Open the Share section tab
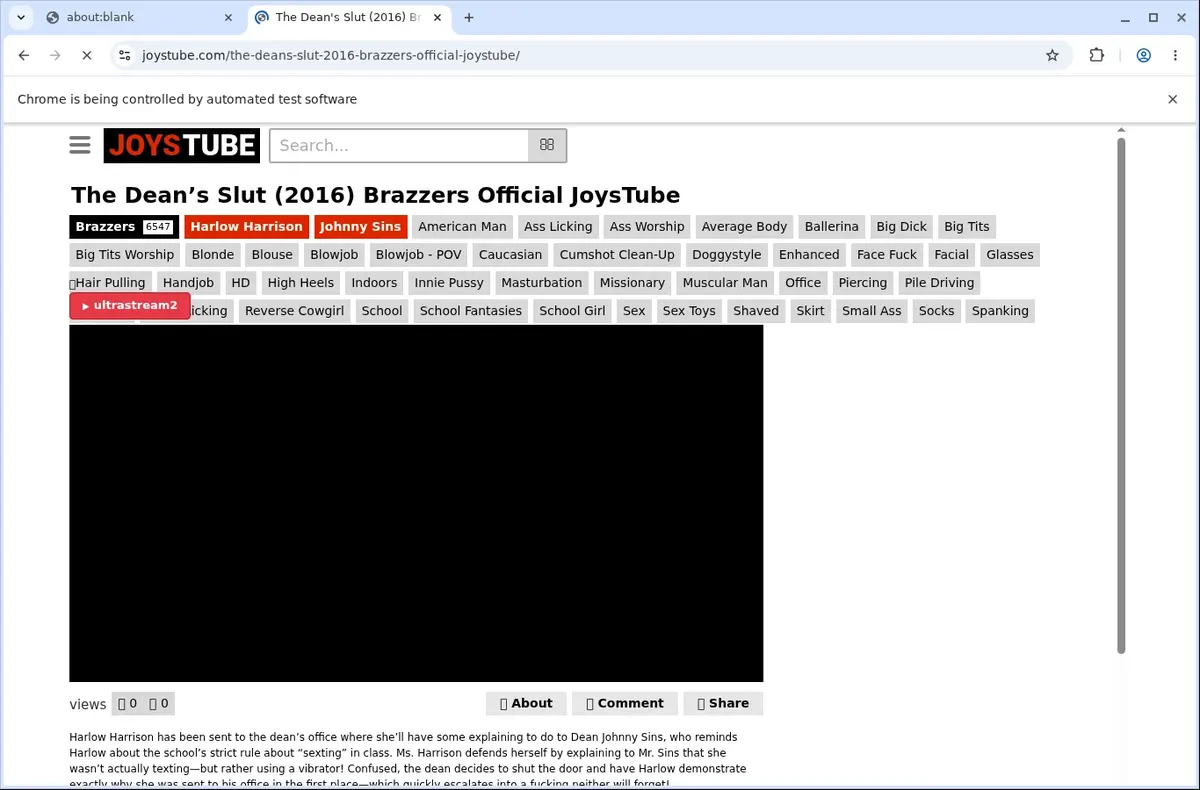The image size is (1200, 790). pos(723,703)
